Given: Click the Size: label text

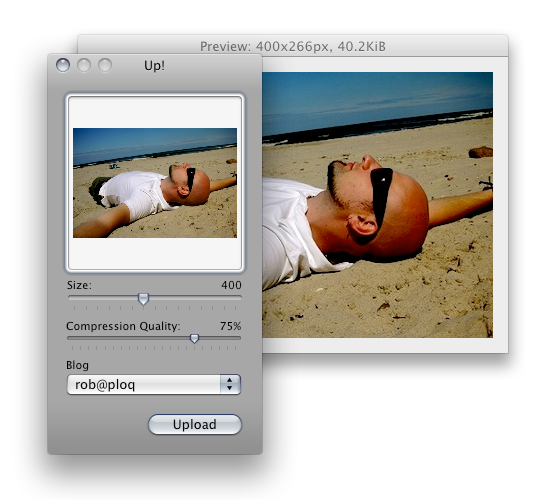Looking at the screenshot, I should click(x=79, y=285).
